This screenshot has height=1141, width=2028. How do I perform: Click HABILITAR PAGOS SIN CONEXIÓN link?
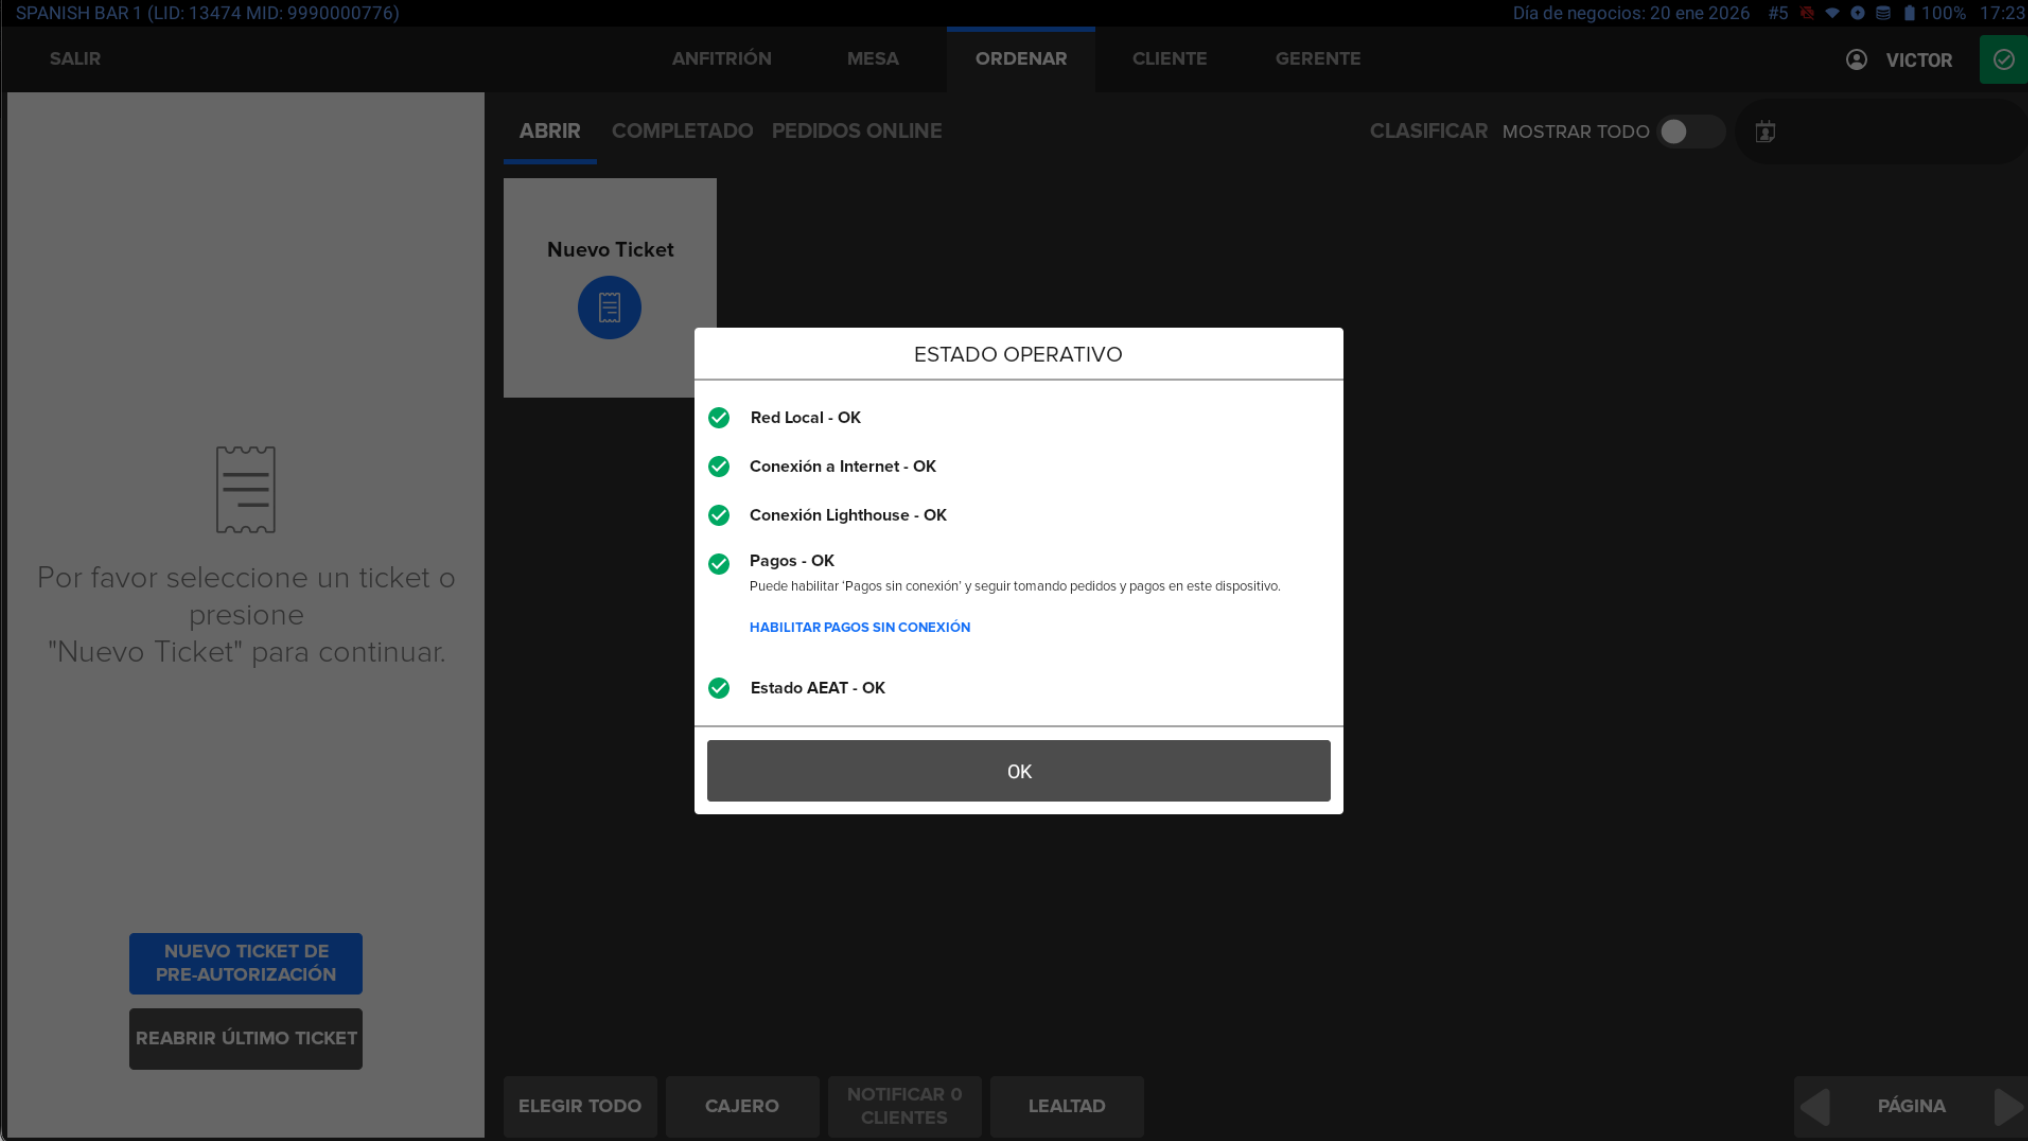859,627
